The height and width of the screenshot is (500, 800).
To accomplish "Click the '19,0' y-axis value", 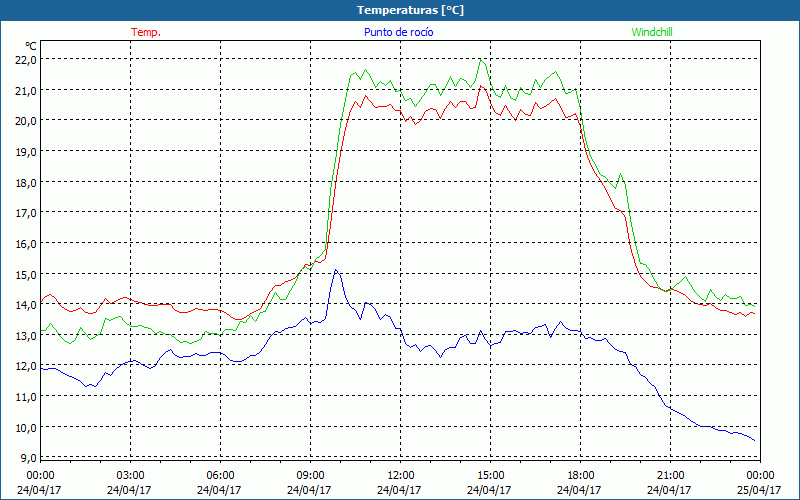I will [27, 152].
